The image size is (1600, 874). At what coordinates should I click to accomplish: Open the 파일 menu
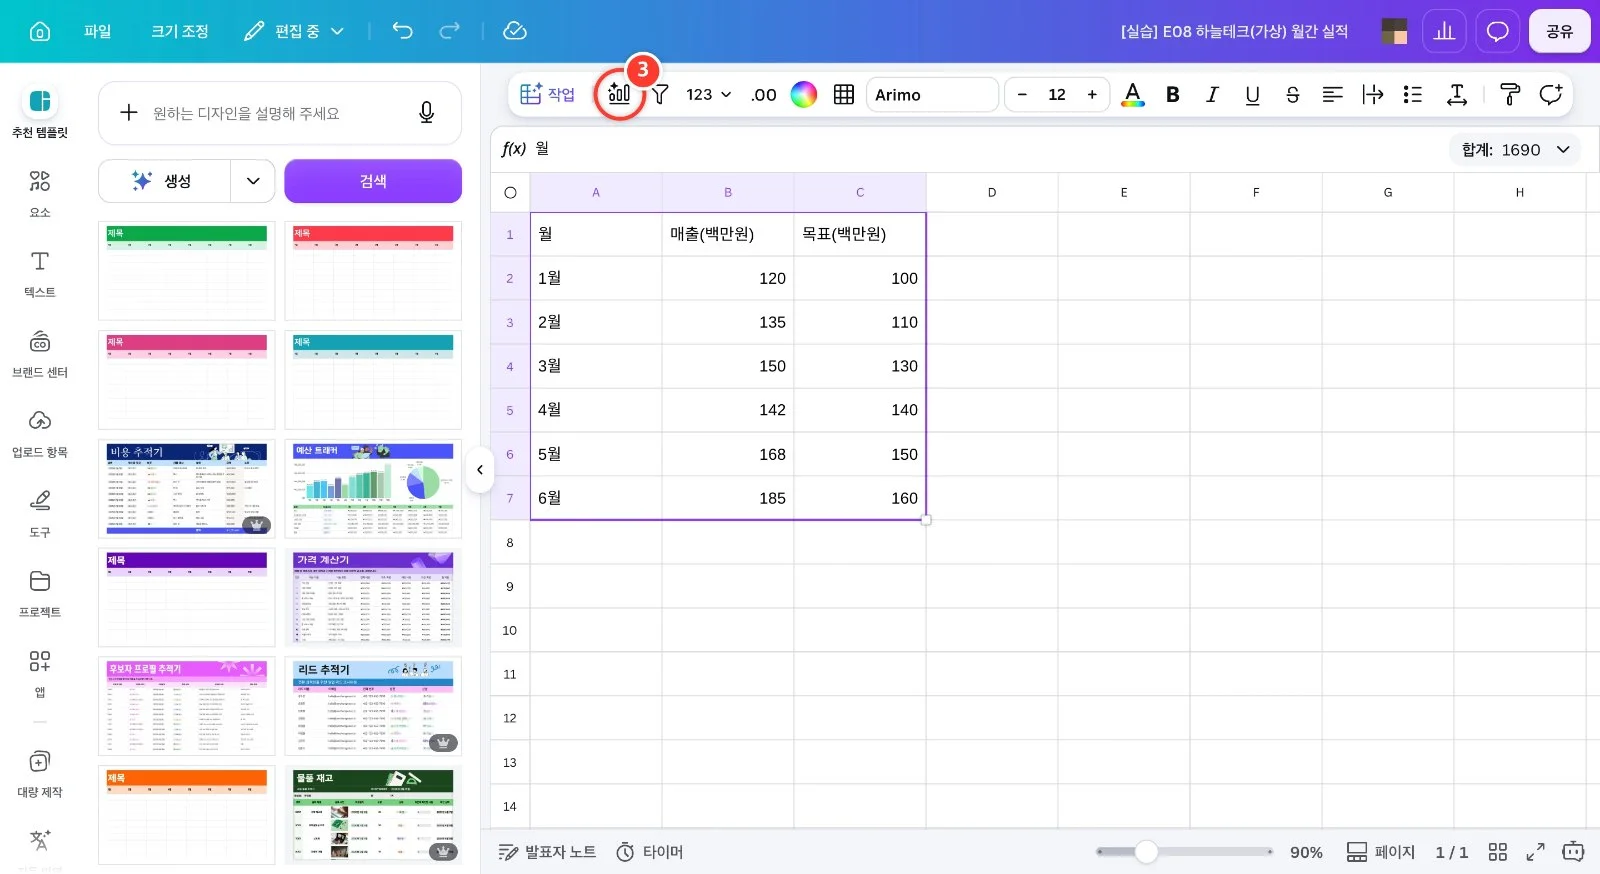[x=97, y=31]
